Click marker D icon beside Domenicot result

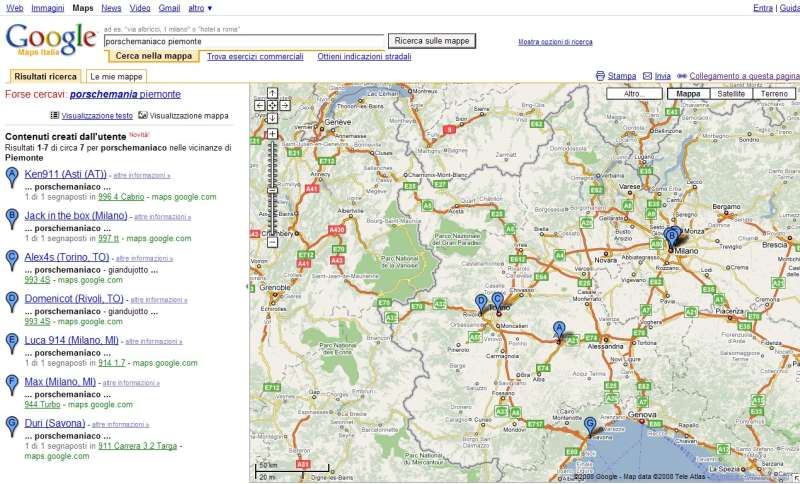click(12, 302)
